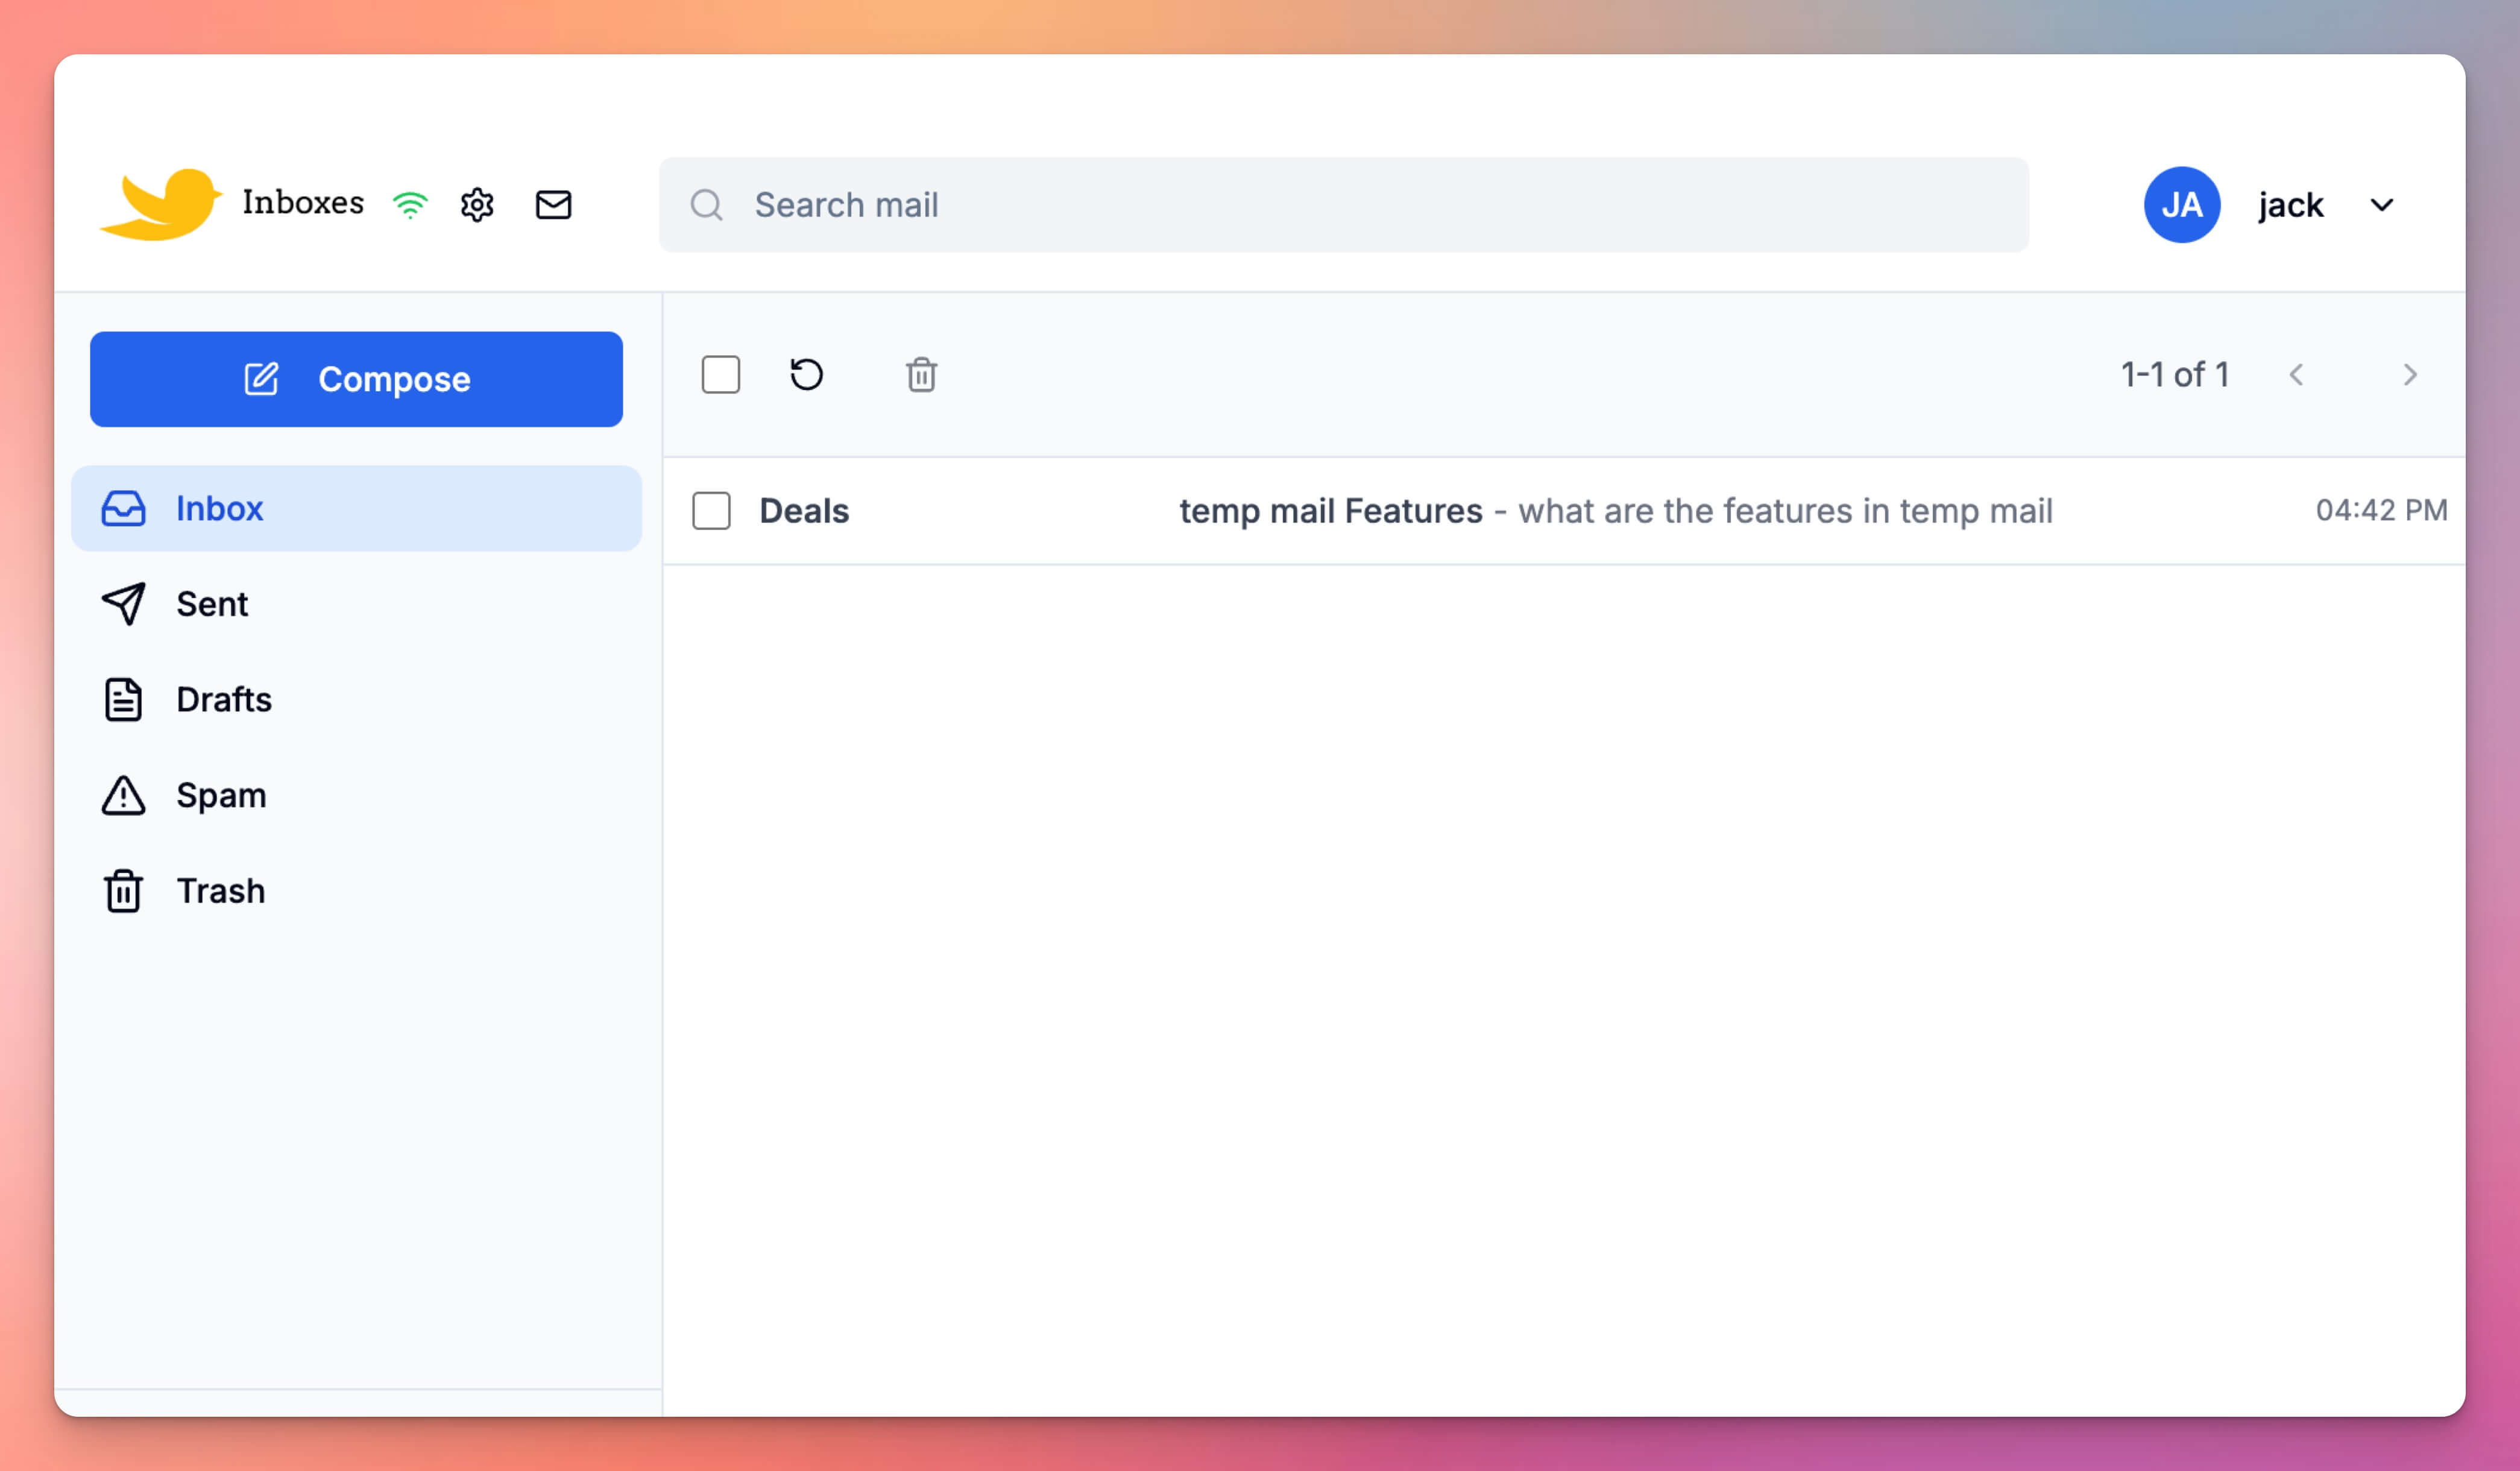The image size is (2520, 1471).
Task: Go to next page with right chevron
Action: [2410, 375]
